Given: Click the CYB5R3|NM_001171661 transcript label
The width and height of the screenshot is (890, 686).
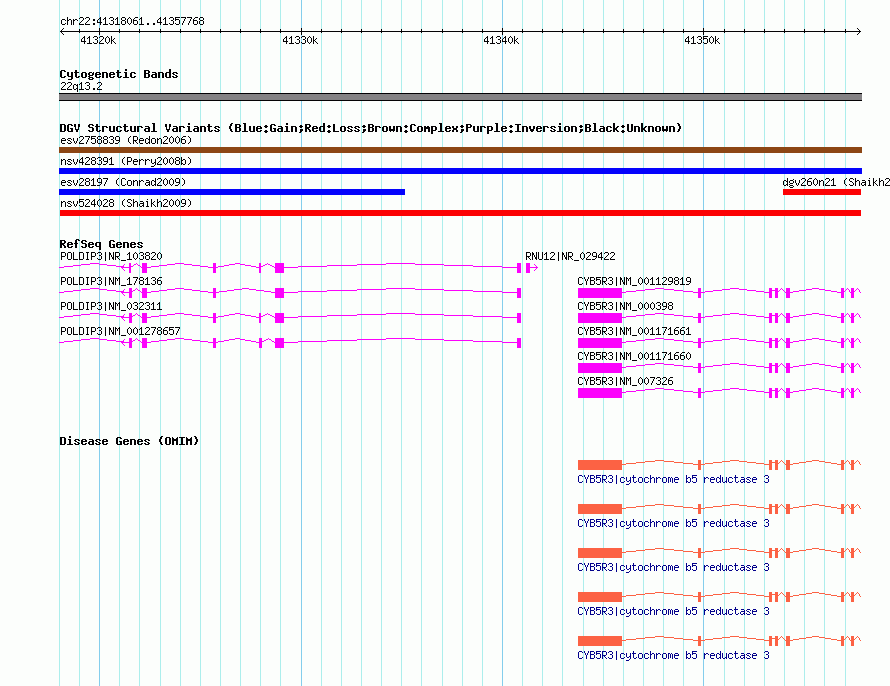Looking at the screenshot, I should pos(634,331).
